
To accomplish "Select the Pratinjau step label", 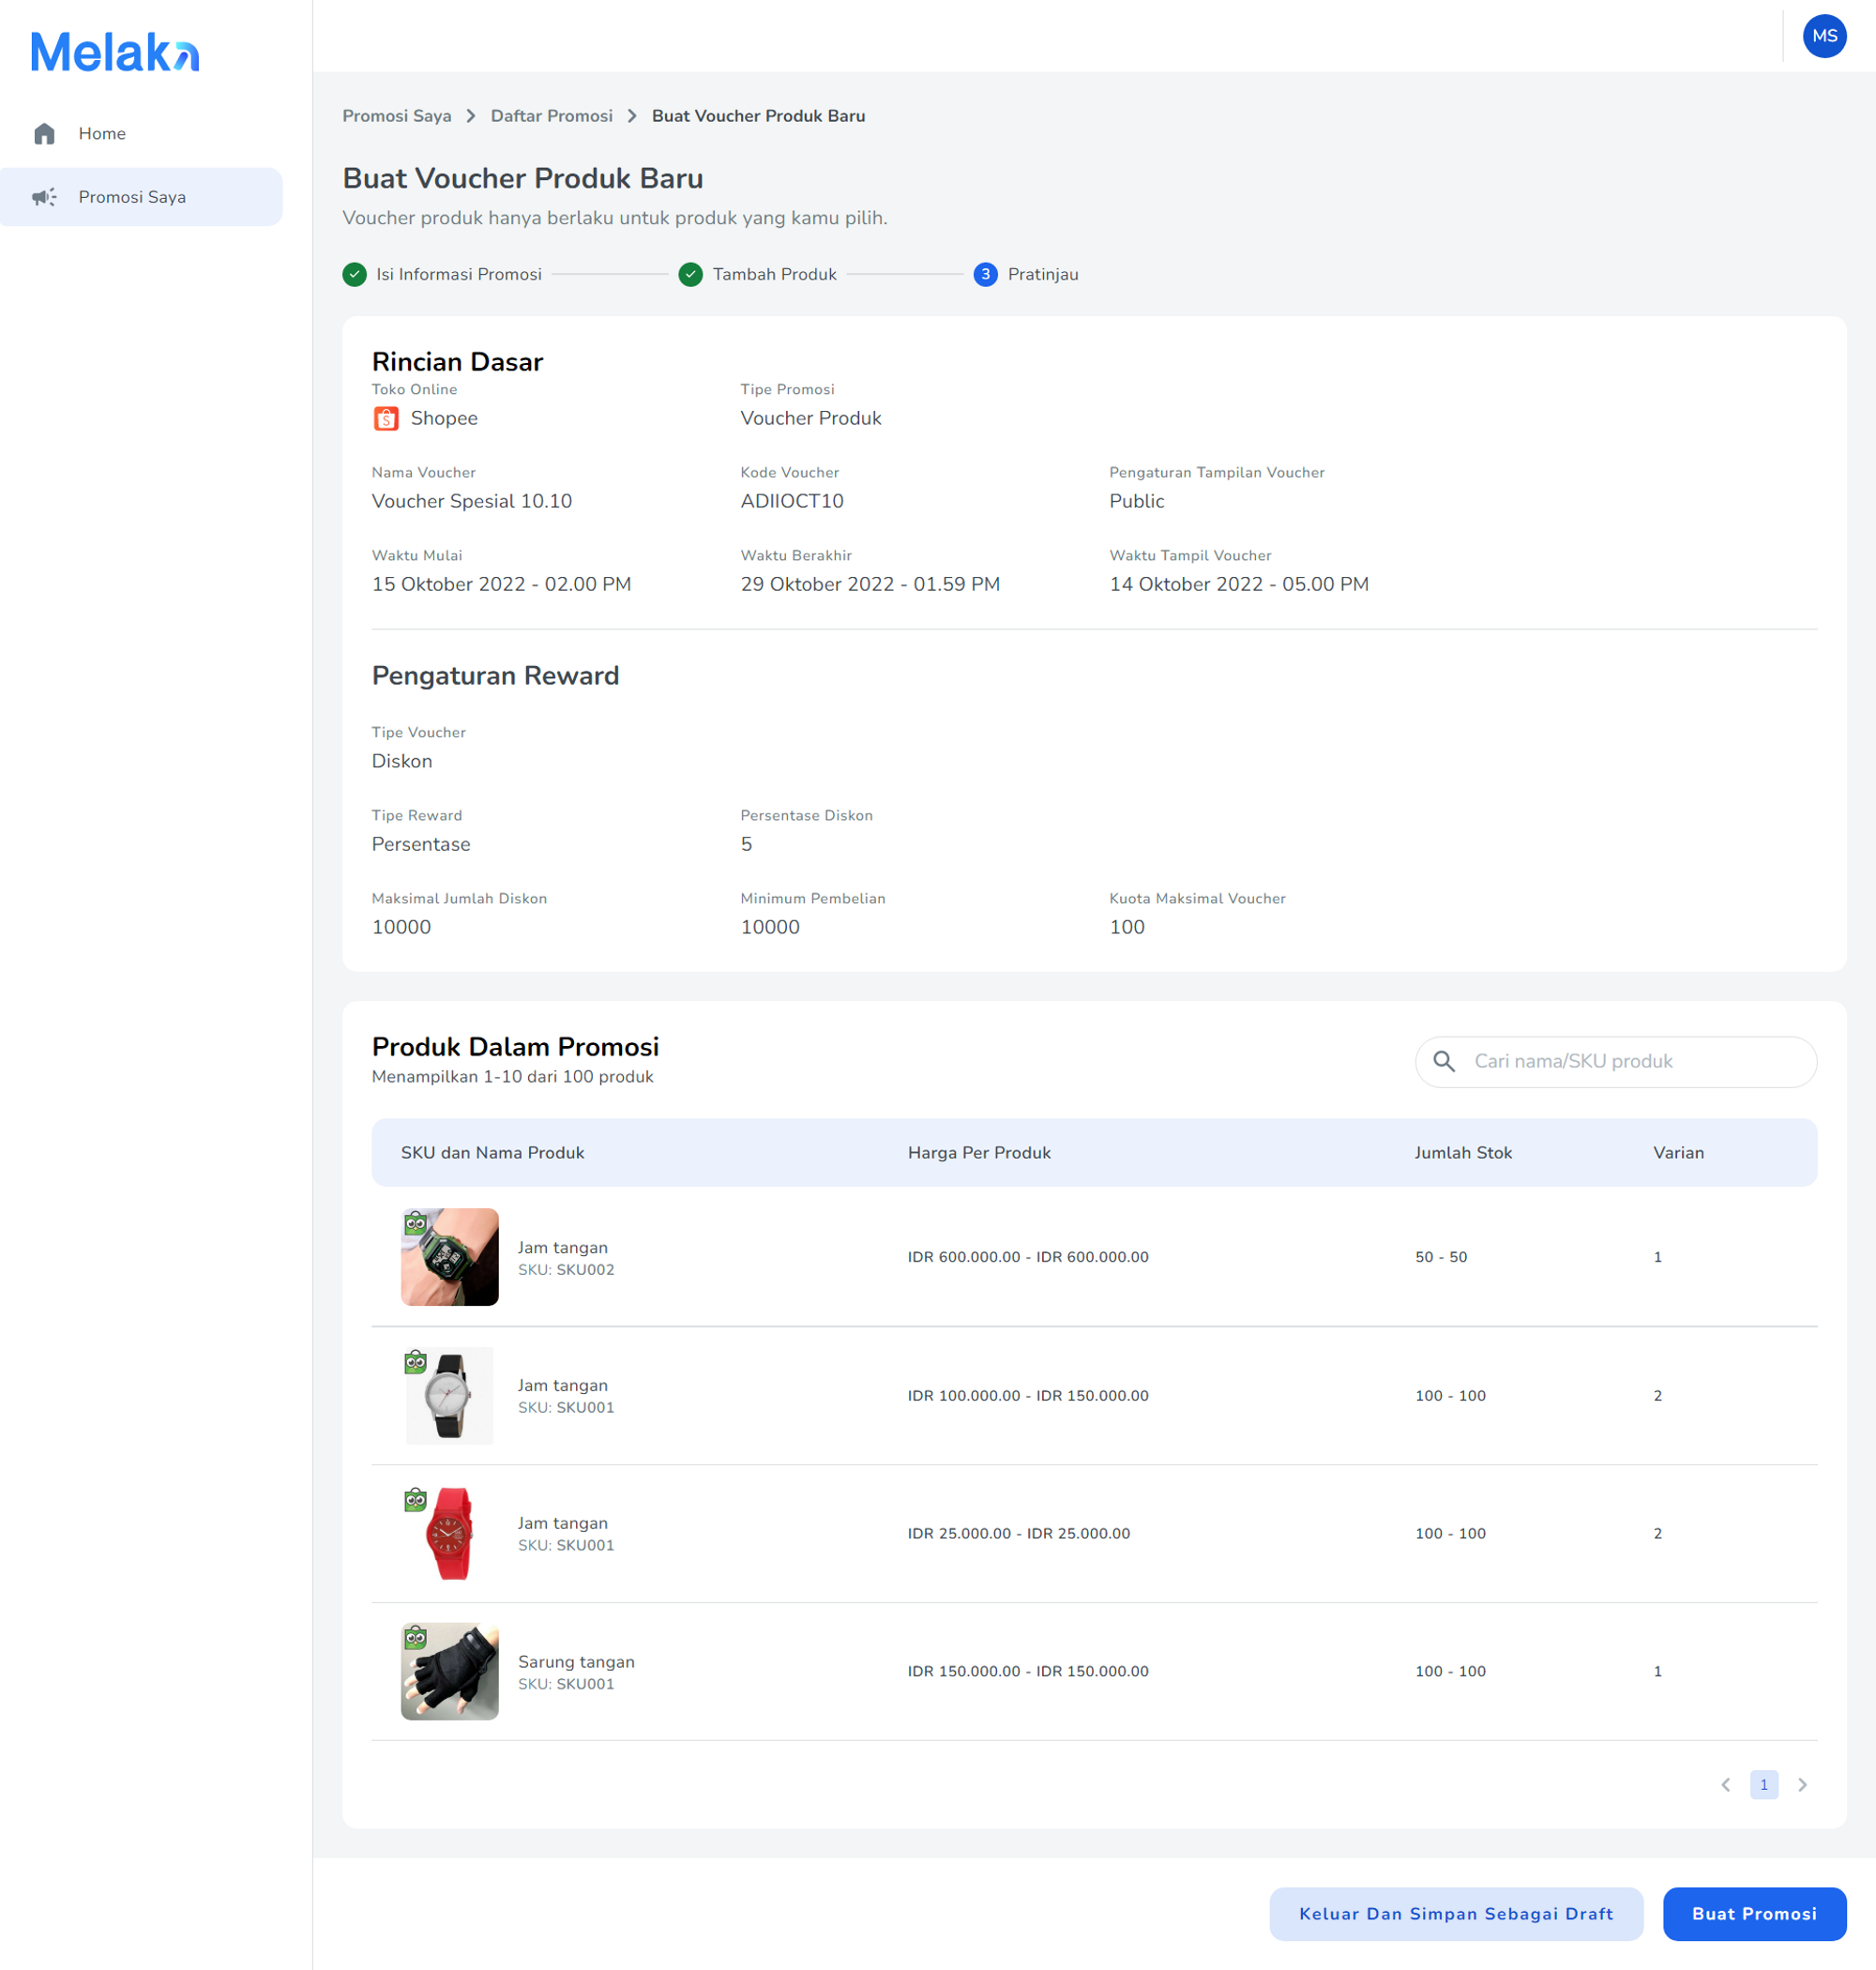I will pyautogui.click(x=1043, y=274).
